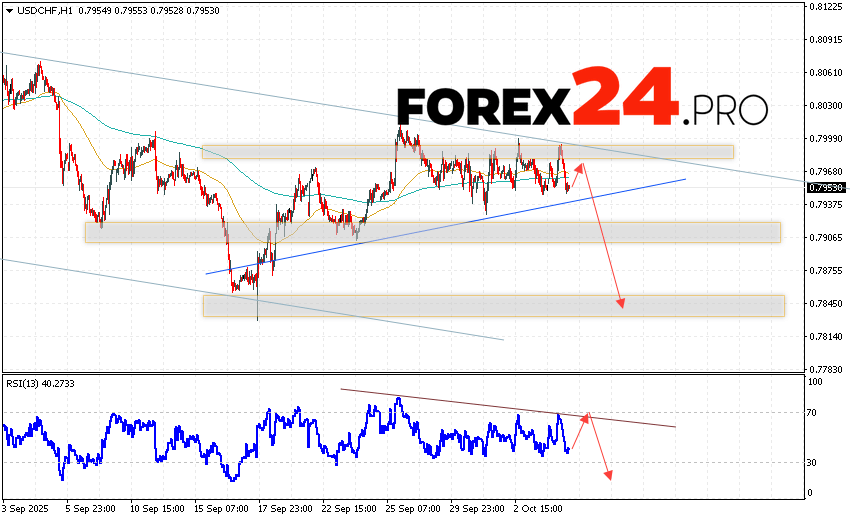Click the RSI 70 level axis label
Image resolution: width=850 pixels, height=520 pixels.
pyautogui.click(x=814, y=412)
